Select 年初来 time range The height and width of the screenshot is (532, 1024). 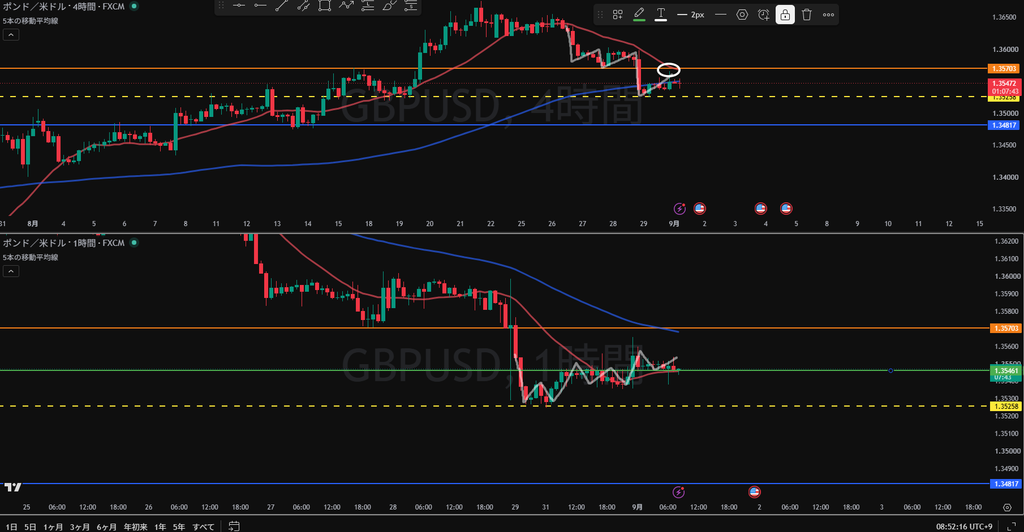click(x=135, y=527)
